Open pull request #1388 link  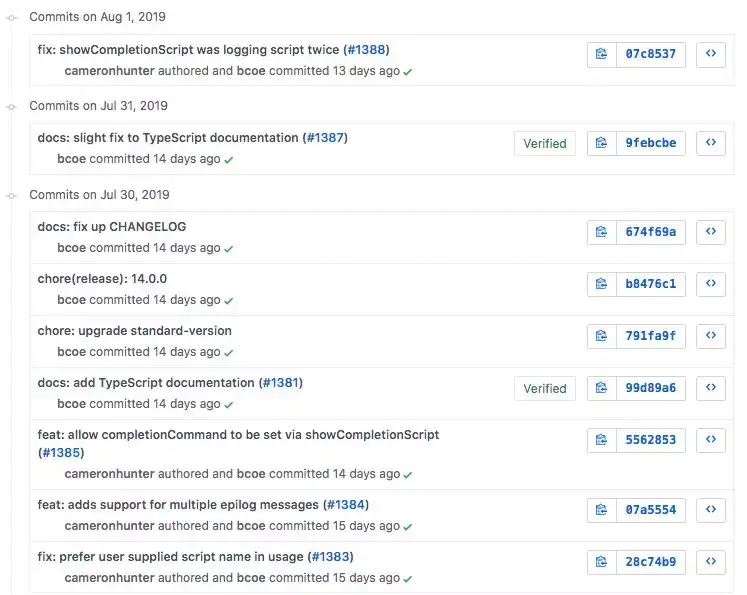click(366, 50)
